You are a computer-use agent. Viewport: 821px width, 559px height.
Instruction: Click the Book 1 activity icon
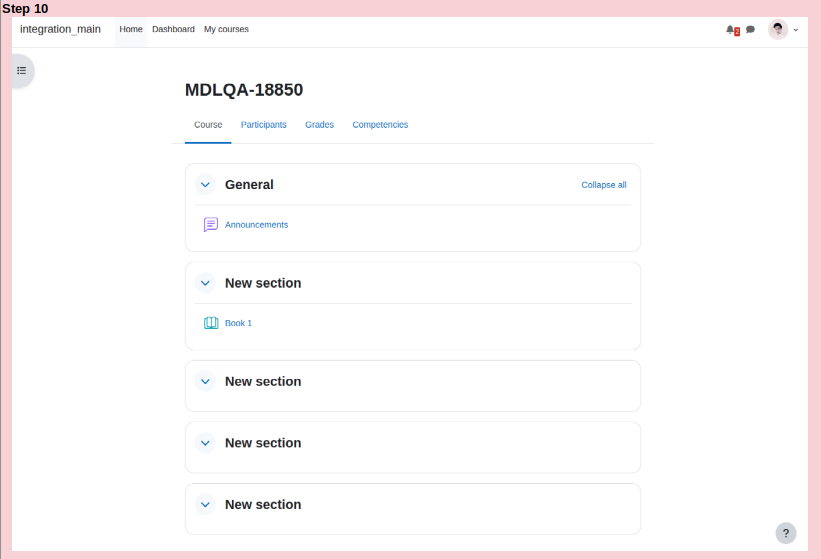click(211, 323)
